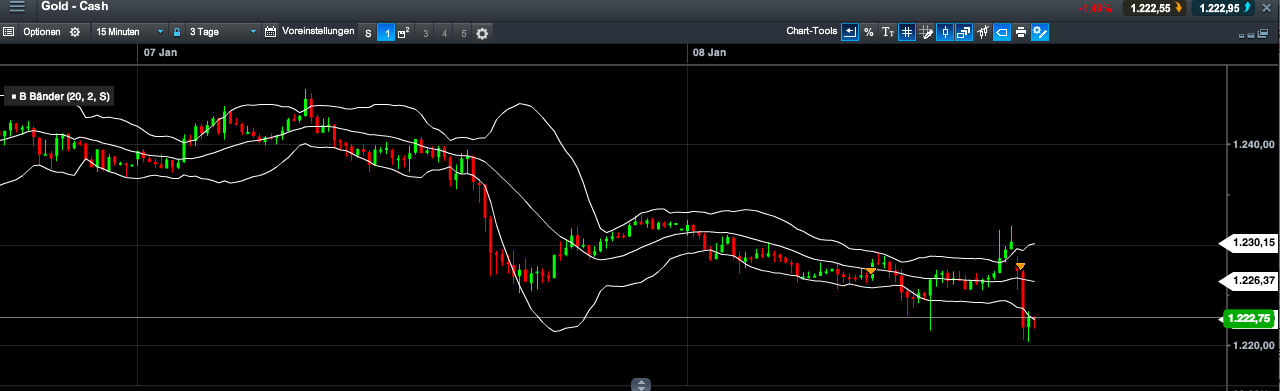Expand the 15 Minuten interval dropdown
The width and height of the screenshot is (1280, 391).
coord(129,32)
